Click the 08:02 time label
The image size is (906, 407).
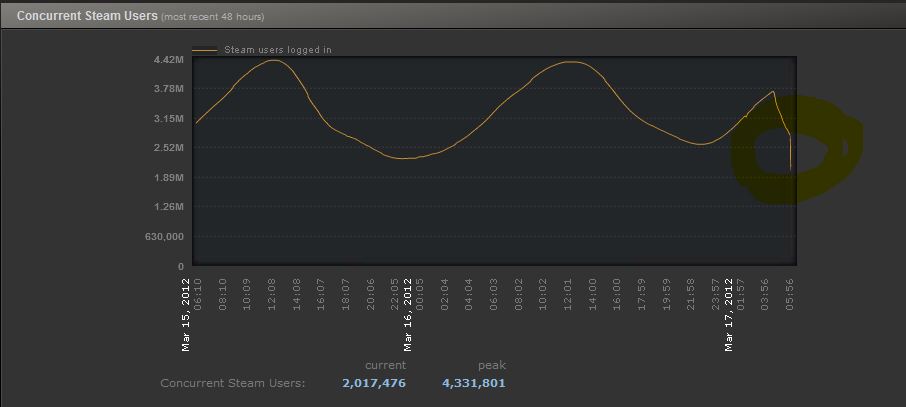(x=518, y=295)
